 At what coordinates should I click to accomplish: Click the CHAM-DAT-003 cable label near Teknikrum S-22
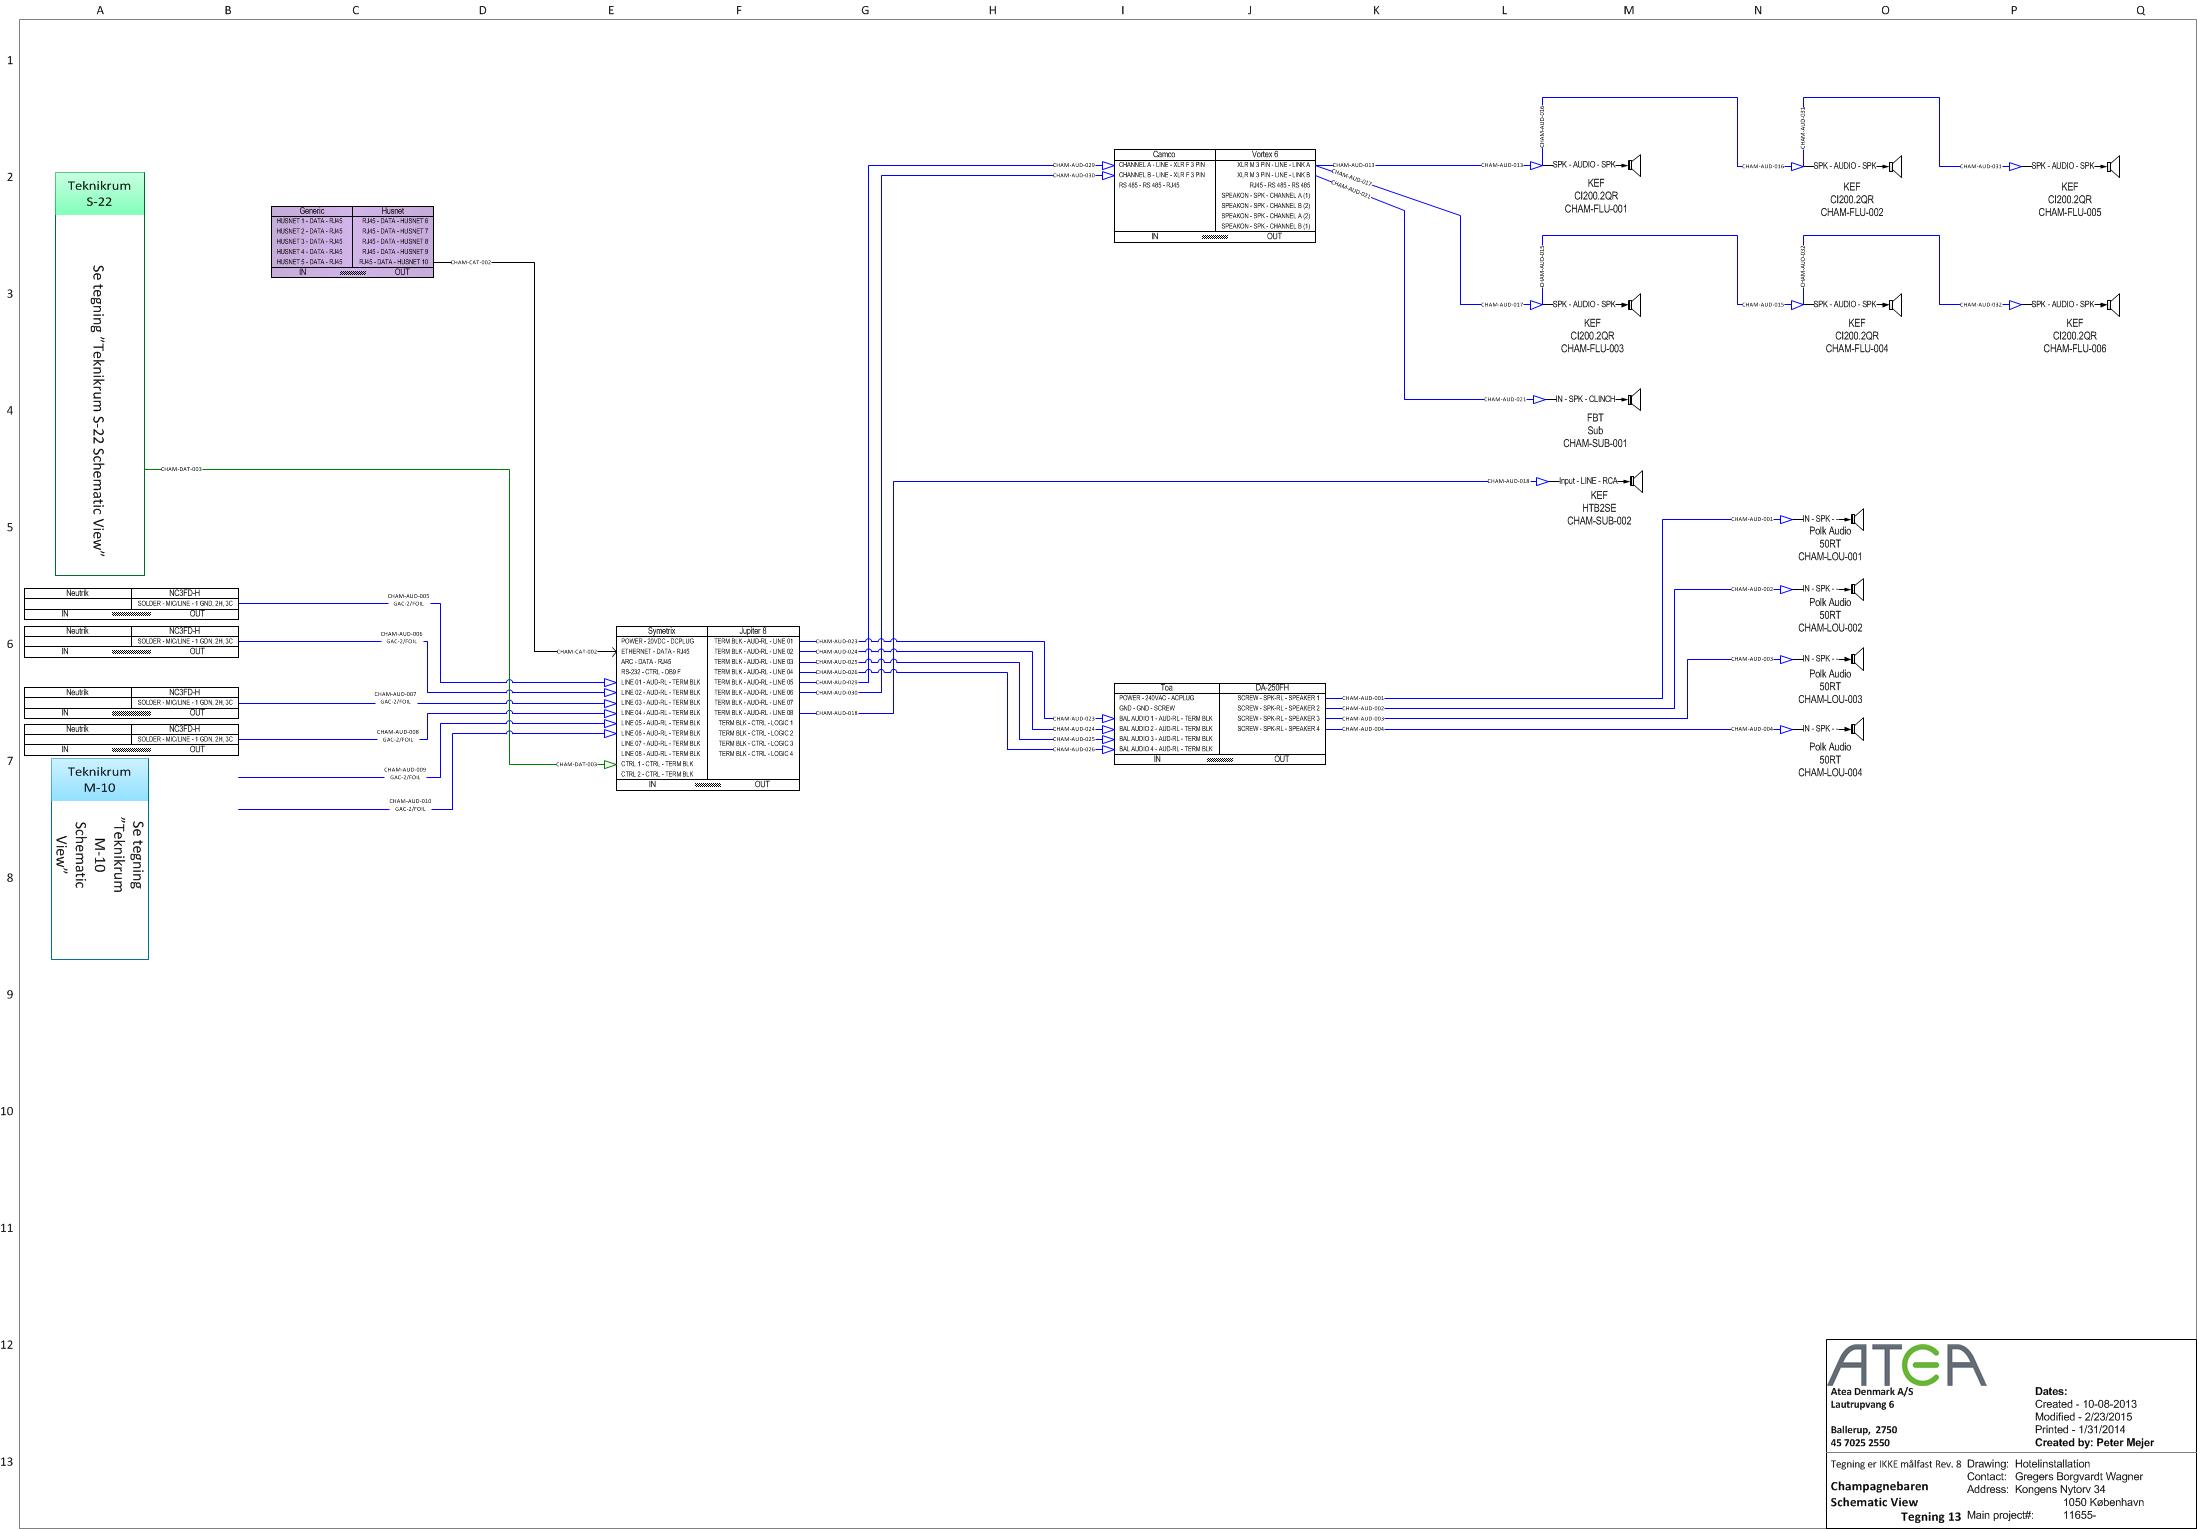[181, 469]
